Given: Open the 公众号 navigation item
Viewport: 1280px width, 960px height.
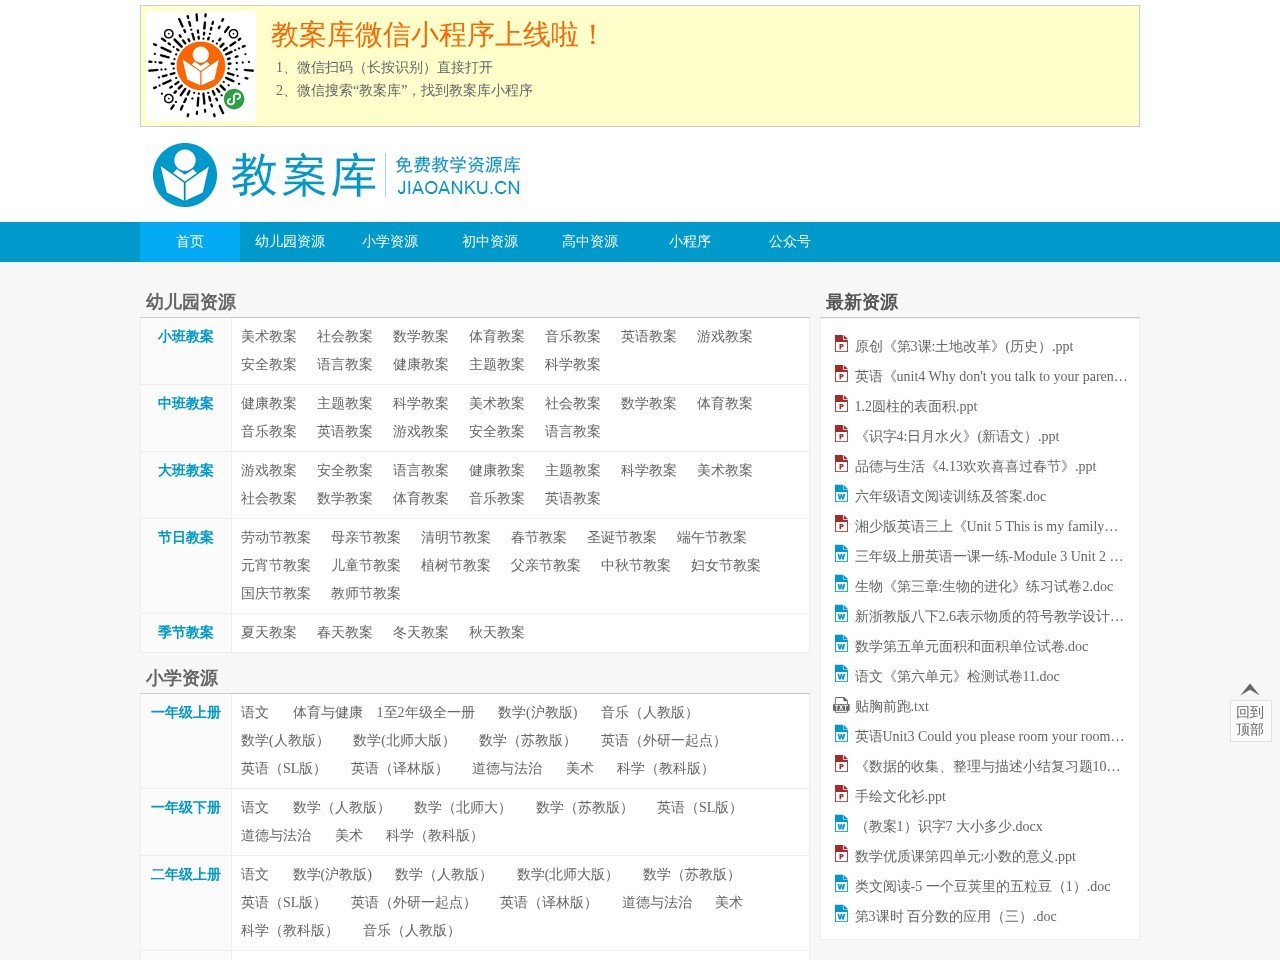Looking at the screenshot, I should [x=790, y=242].
